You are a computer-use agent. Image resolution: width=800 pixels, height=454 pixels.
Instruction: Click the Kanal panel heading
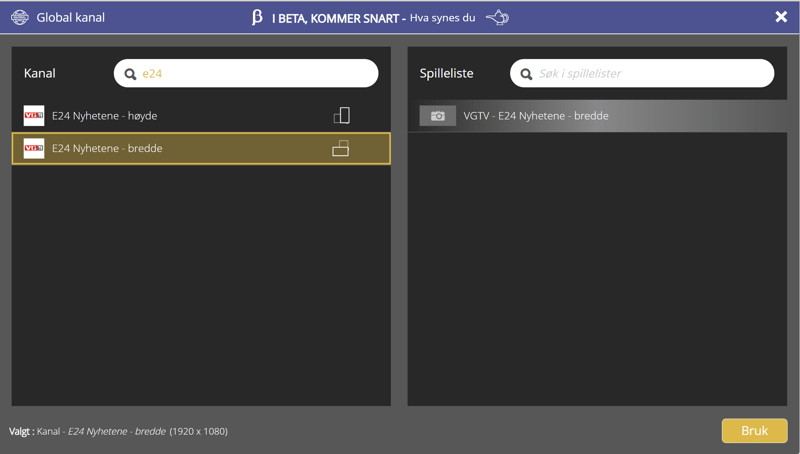point(40,73)
